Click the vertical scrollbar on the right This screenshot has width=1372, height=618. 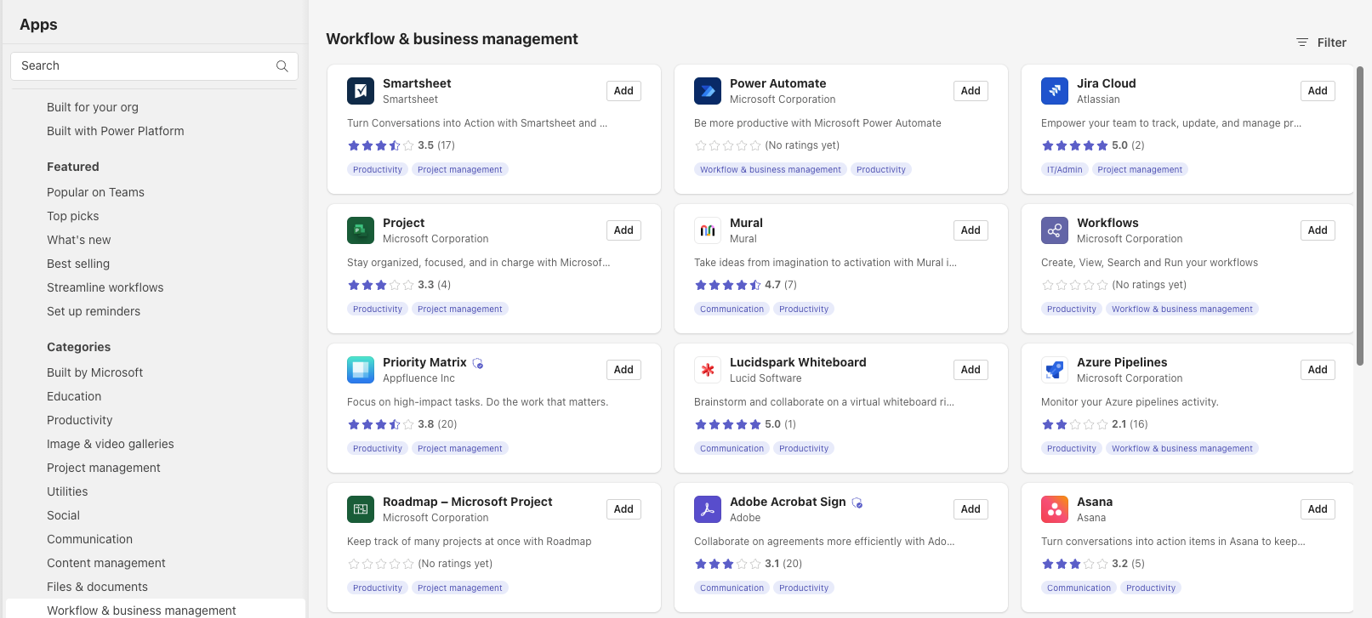click(x=1360, y=200)
